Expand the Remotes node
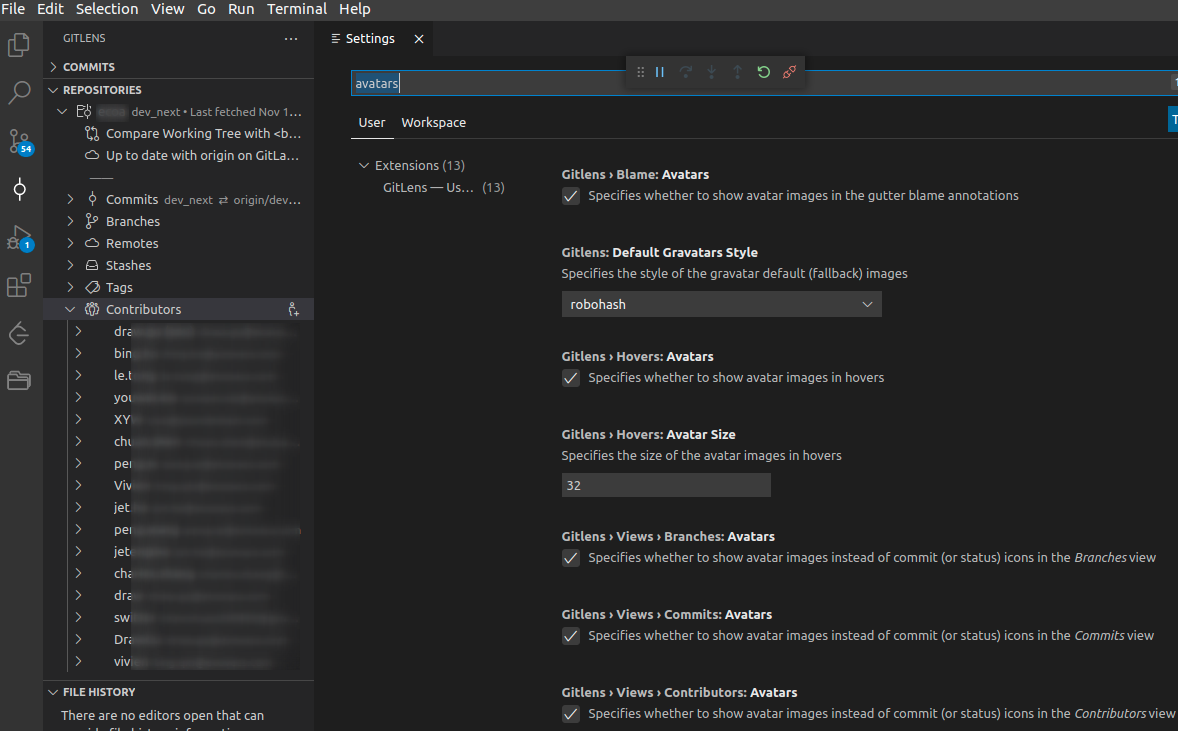Screen dimensions: 1178x731 pyautogui.click(x=70, y=243)
